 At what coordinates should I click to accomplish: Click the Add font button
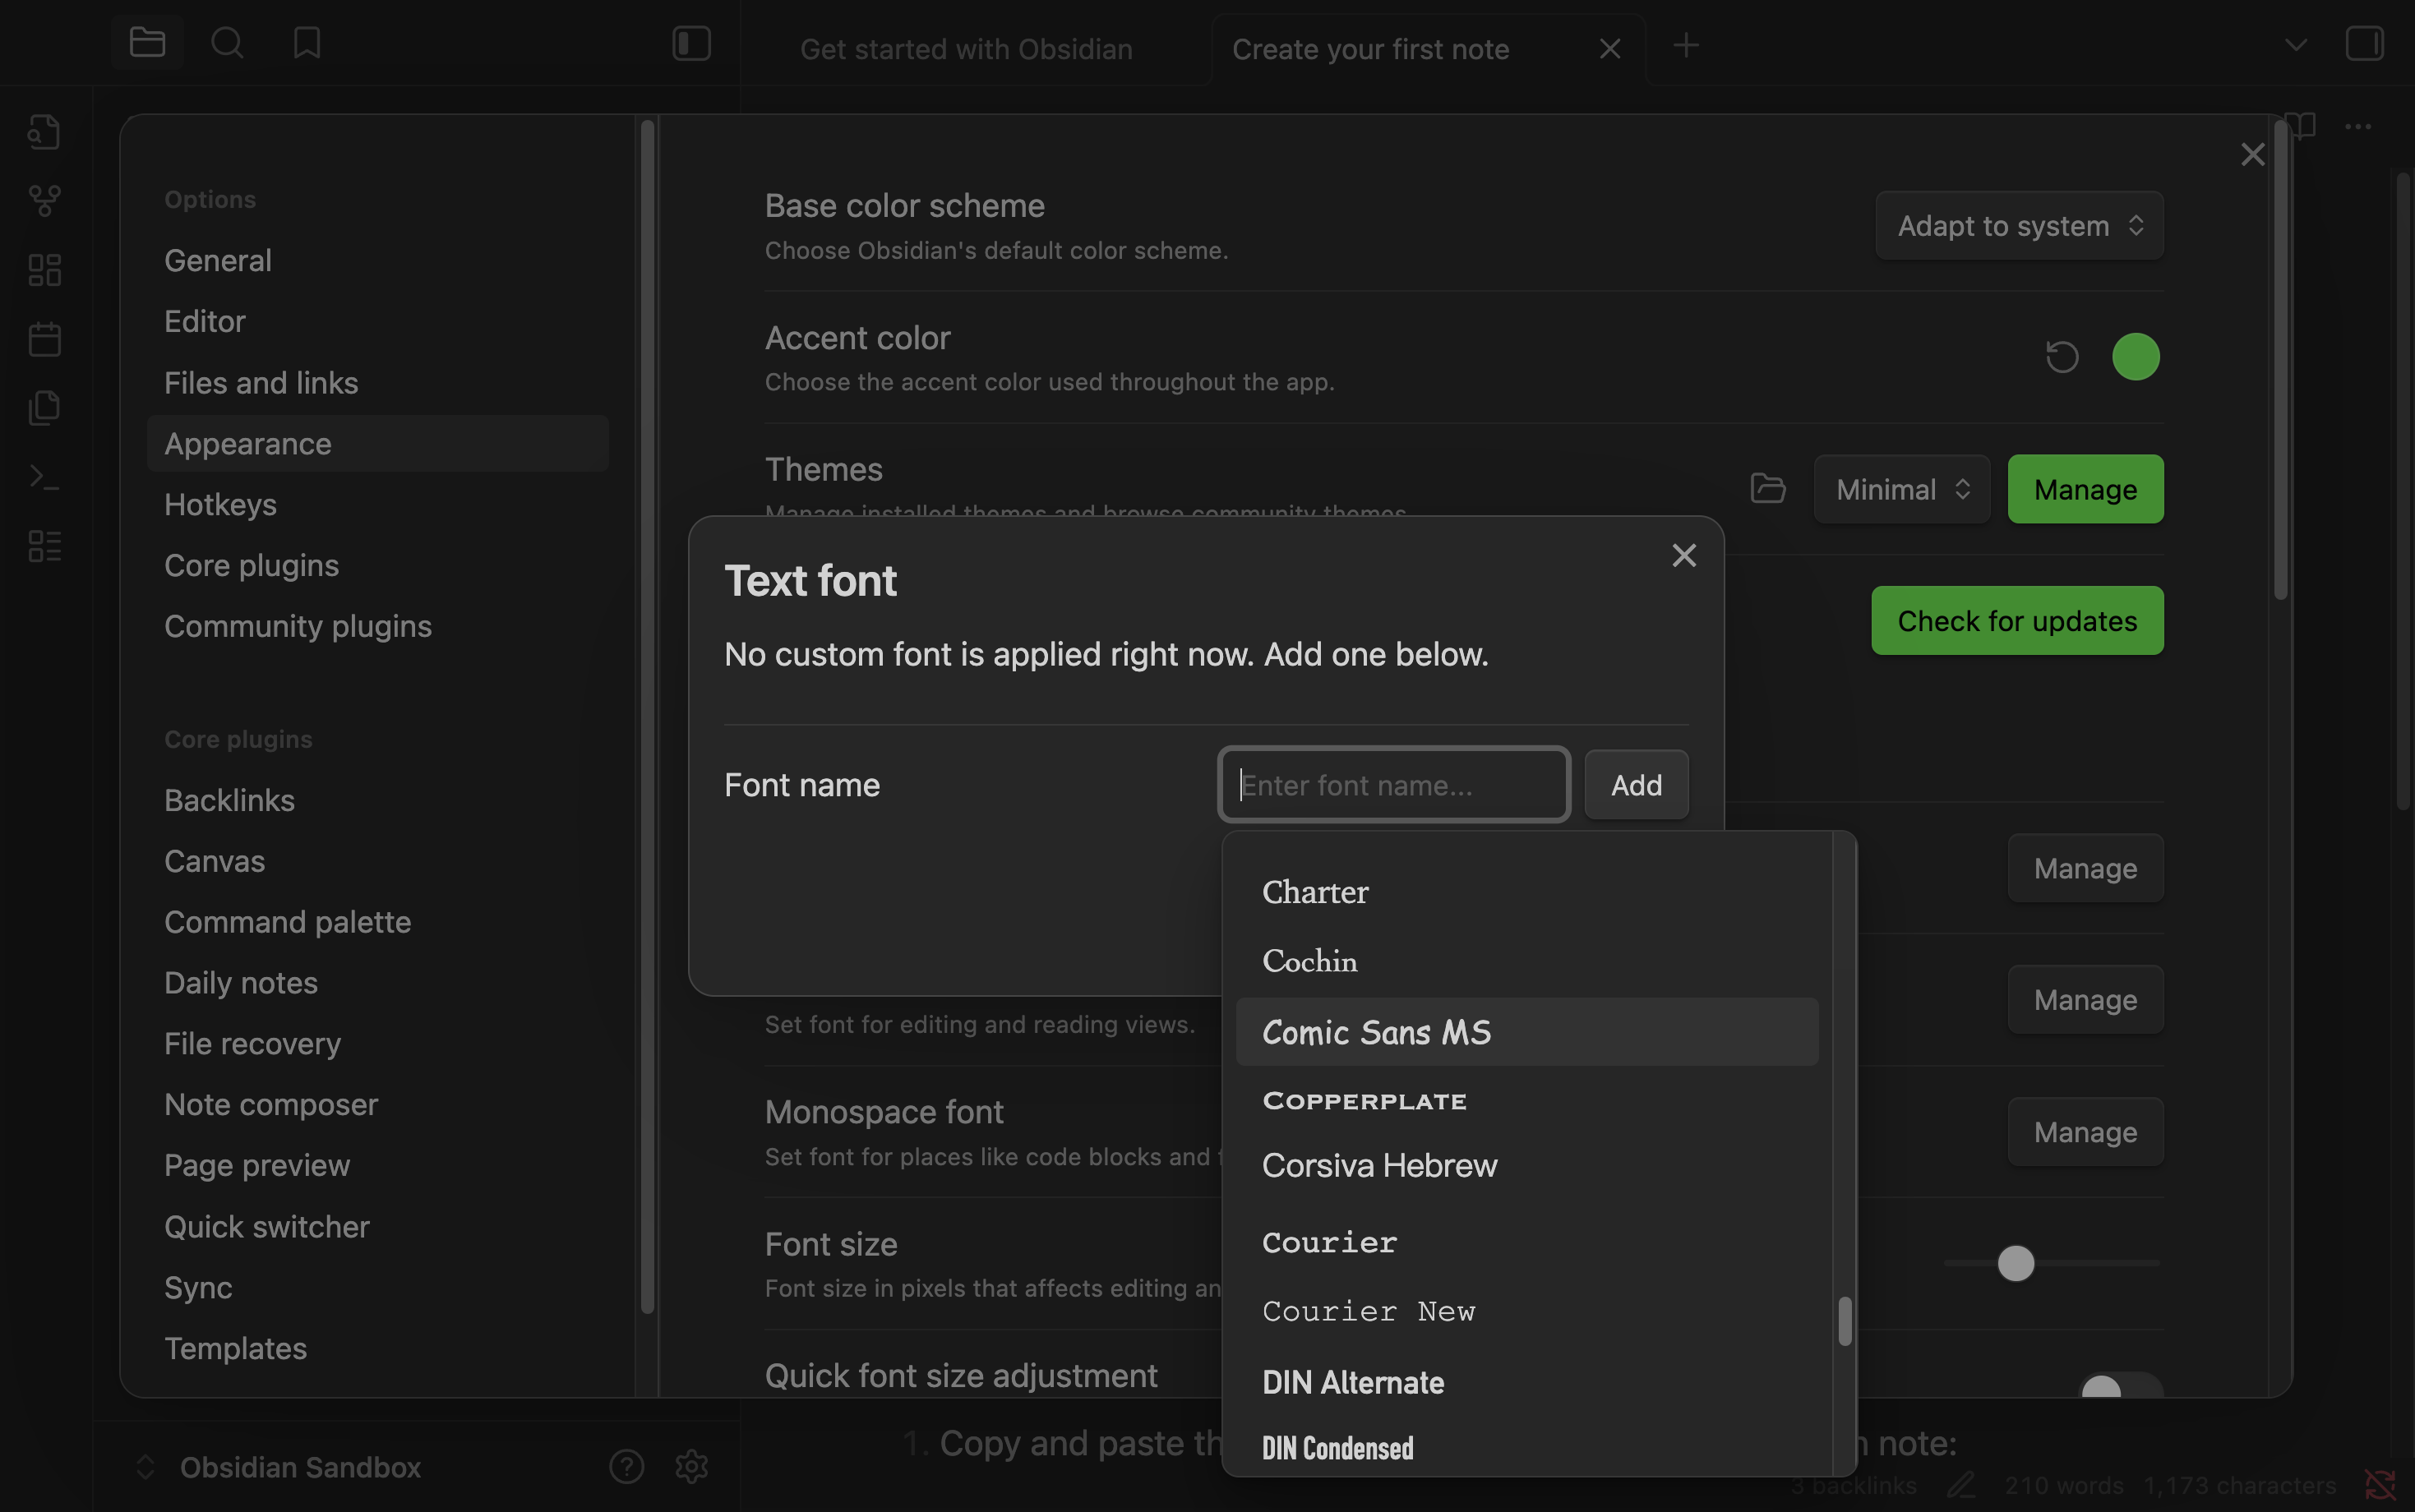pyautogui.click(x=1636, y=785)
